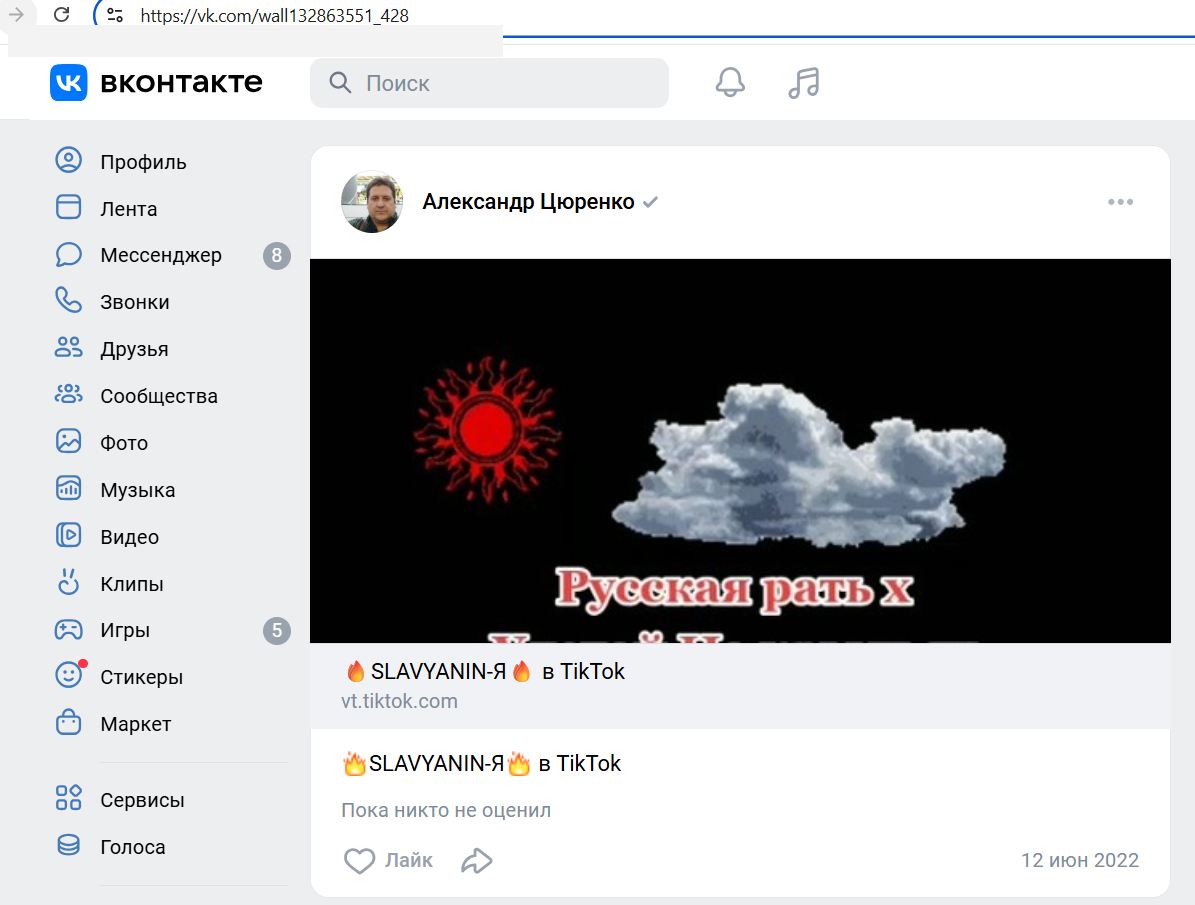1195x905 pixels.
Task: Open notifications with the bell icon
Action: 729,83
